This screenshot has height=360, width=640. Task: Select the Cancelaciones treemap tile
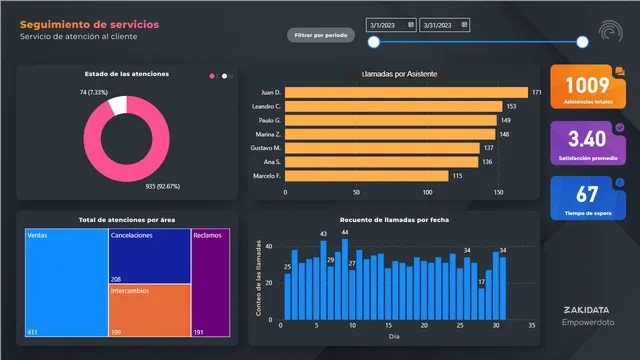(150, 256)
